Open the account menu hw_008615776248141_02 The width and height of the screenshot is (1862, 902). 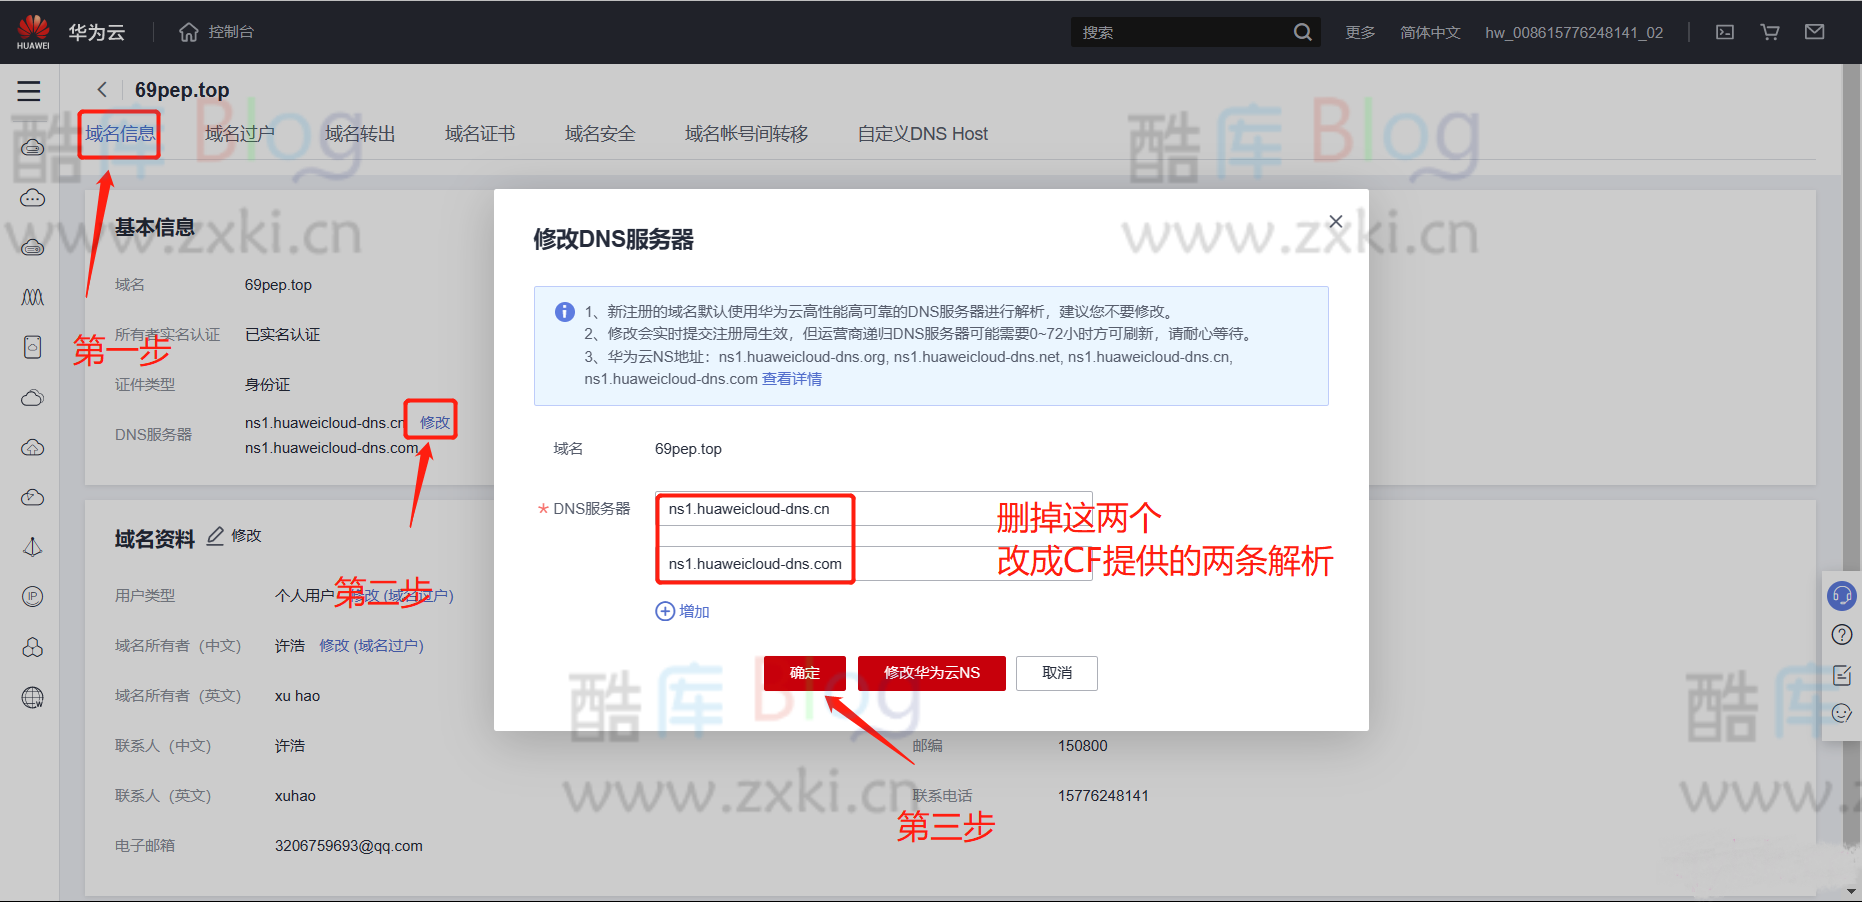1573,31
